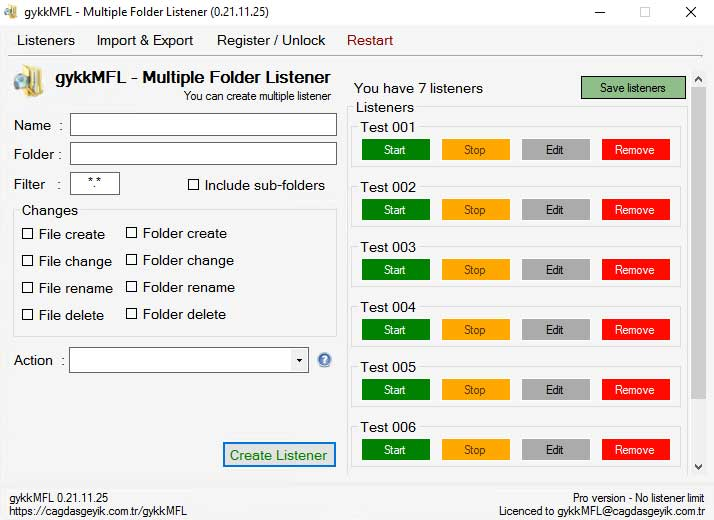This screenshot has height=520, width=714.
Task: Remove the Test 005 listener
Action: pos(635,390)
